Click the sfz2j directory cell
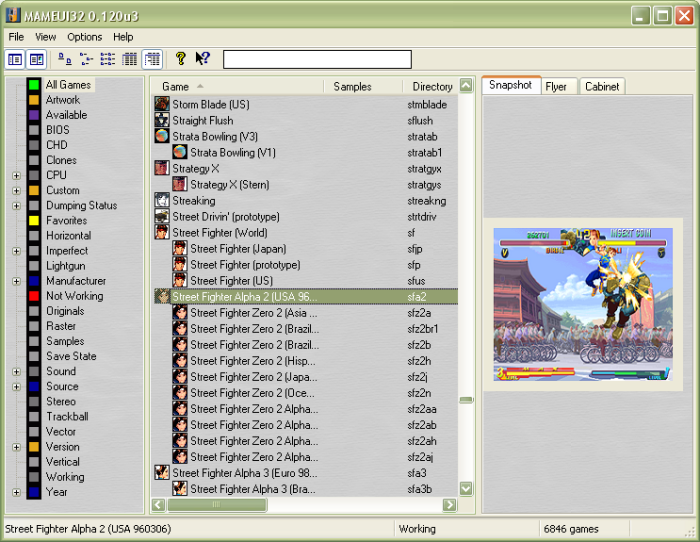 click(417, 377)
